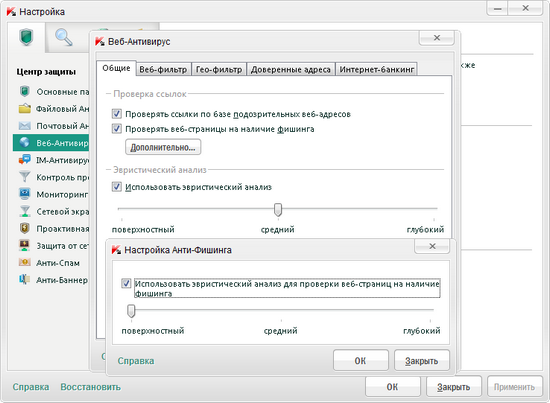This screenshot has width=550, height=403.
Task: Select Почтовый Антивирус envelope icon
Action: (x=24, y=126)
